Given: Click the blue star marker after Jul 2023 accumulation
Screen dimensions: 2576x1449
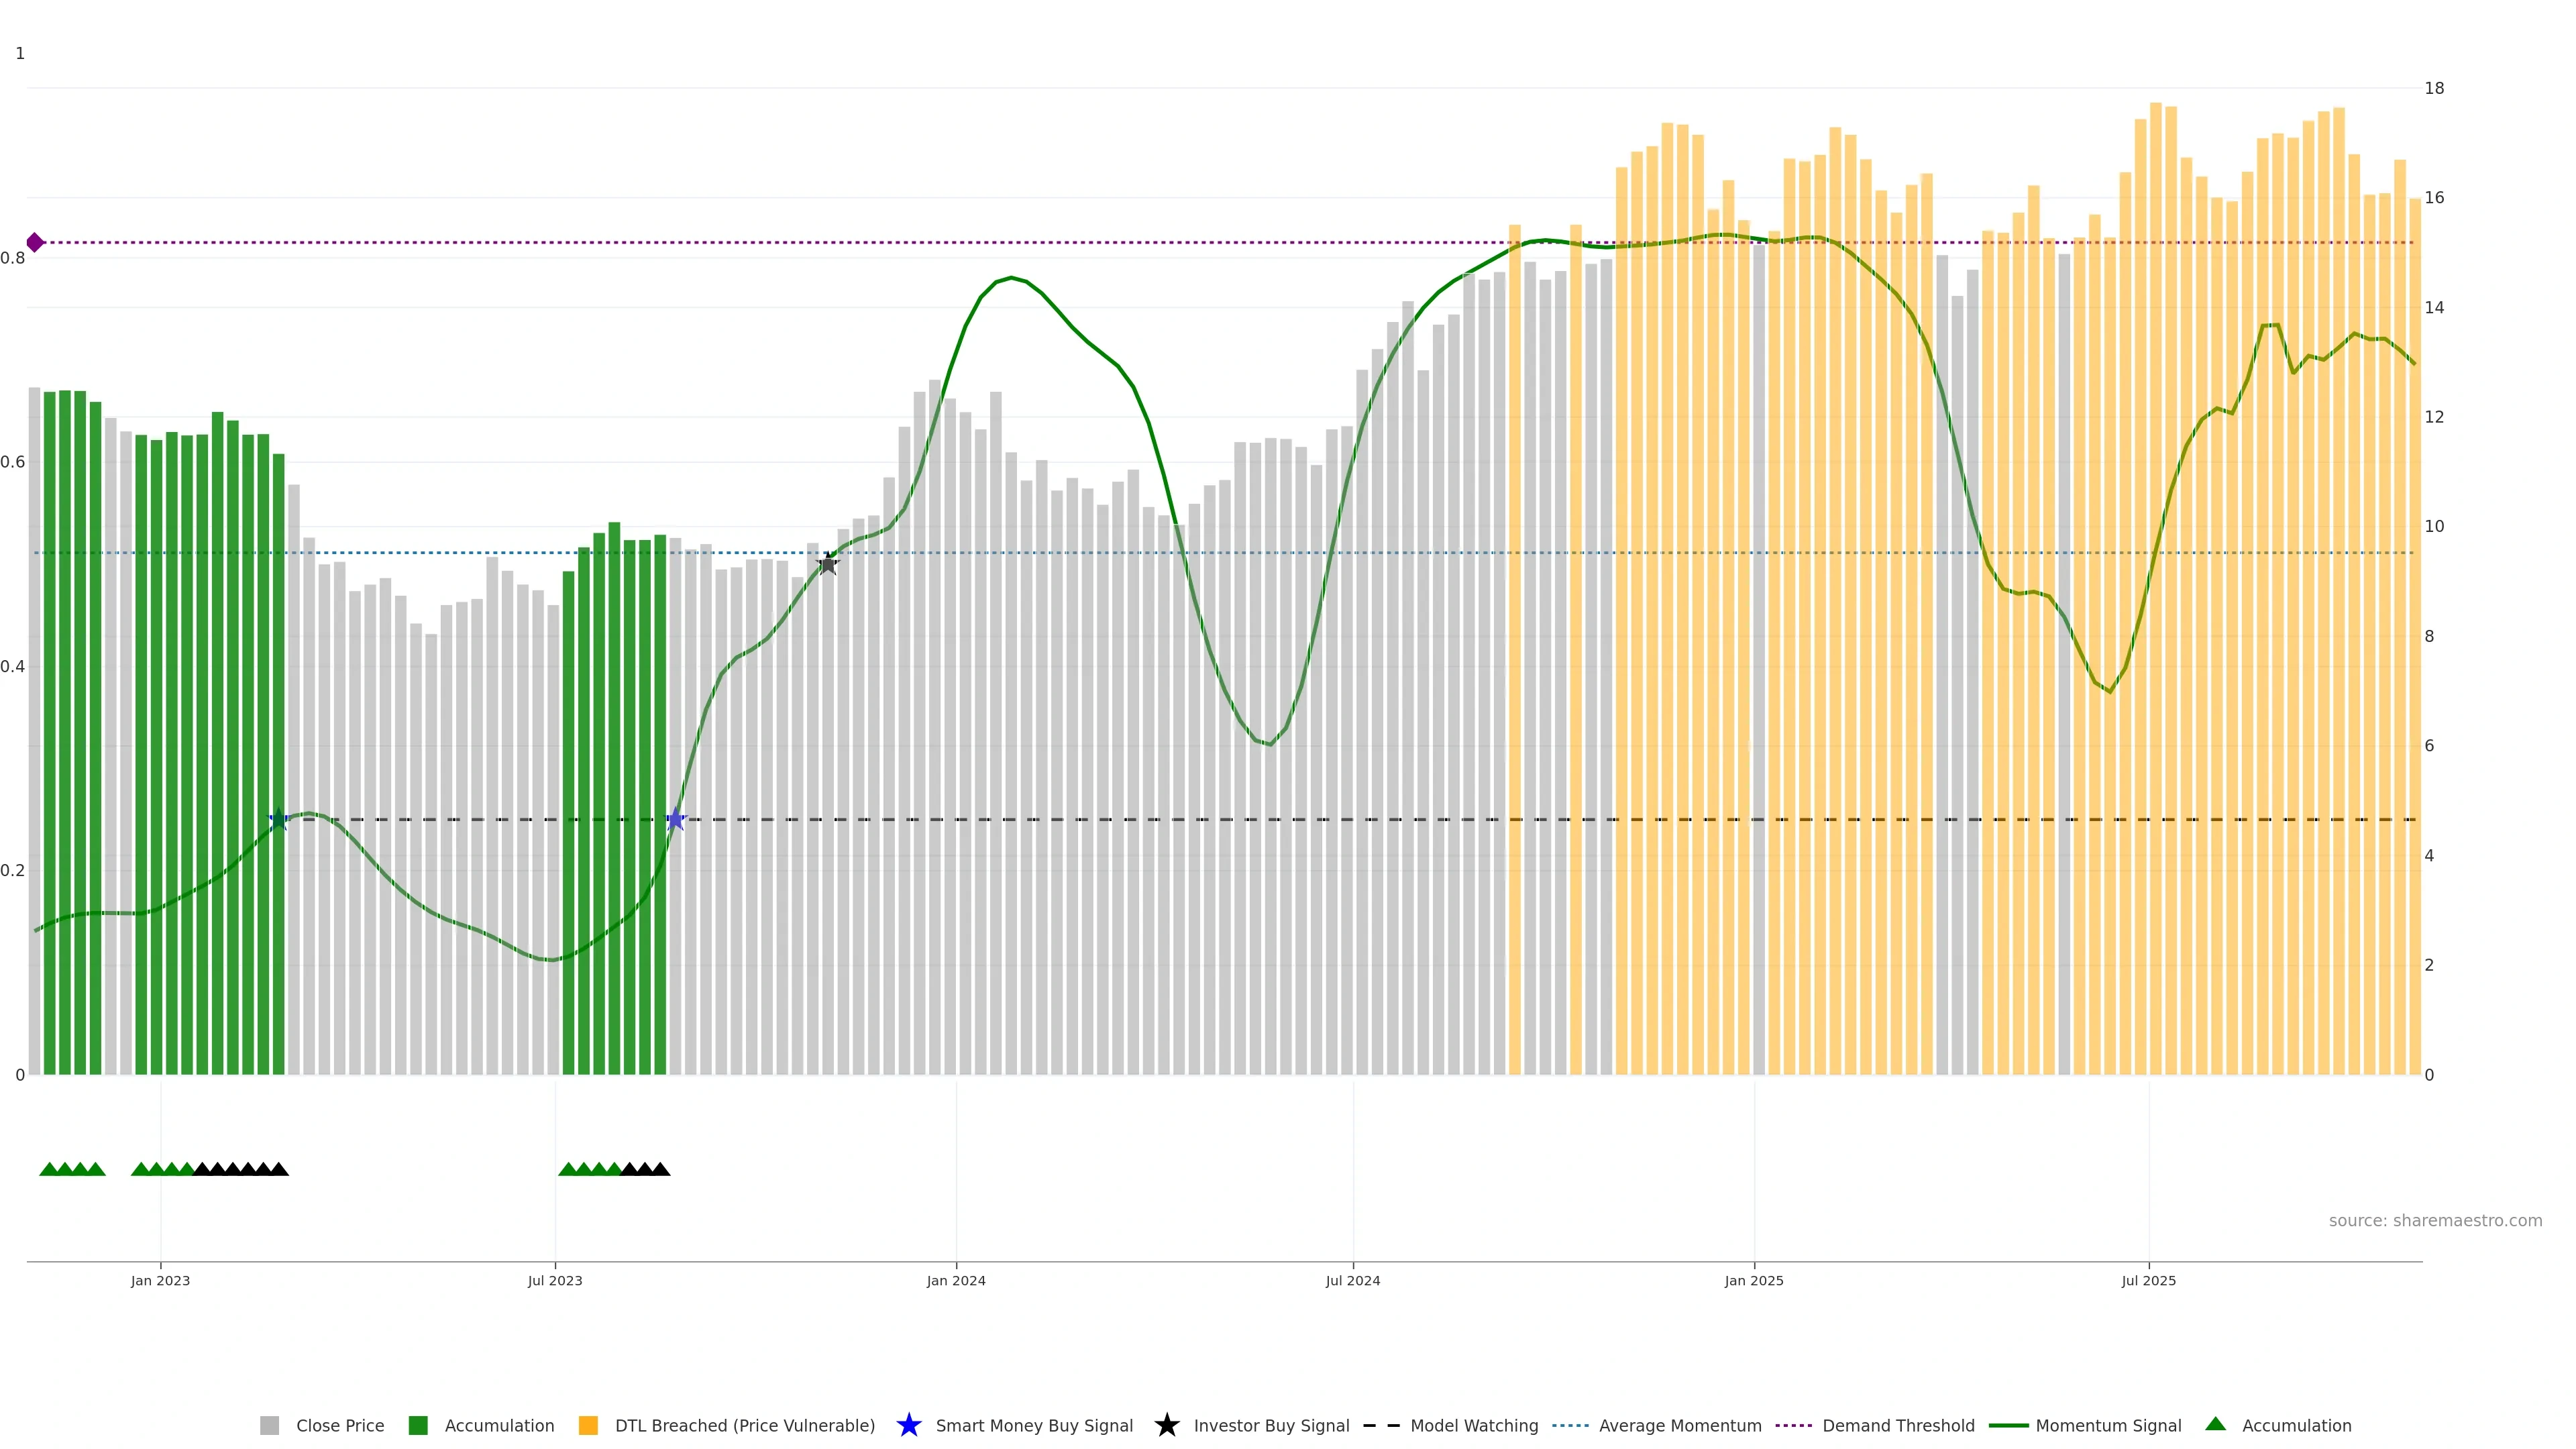Looking at the screenshot, I should [x=676, y=820].
